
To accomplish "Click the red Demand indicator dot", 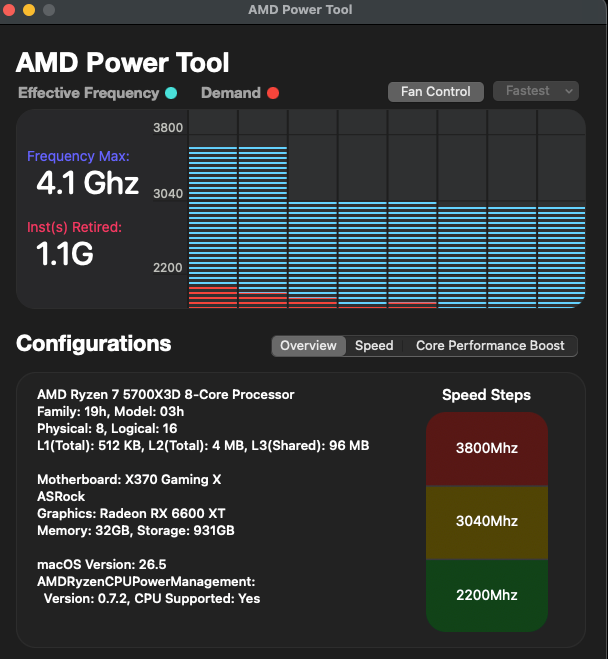I will pos(273,93).
